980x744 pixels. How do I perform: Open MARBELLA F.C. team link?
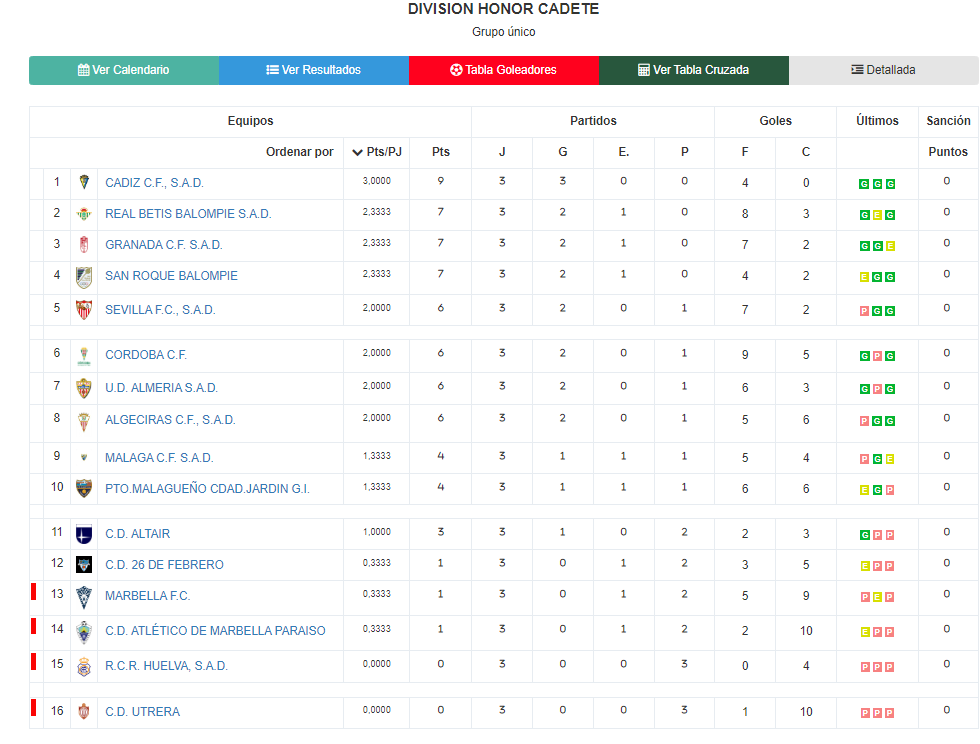coord(148,596)
